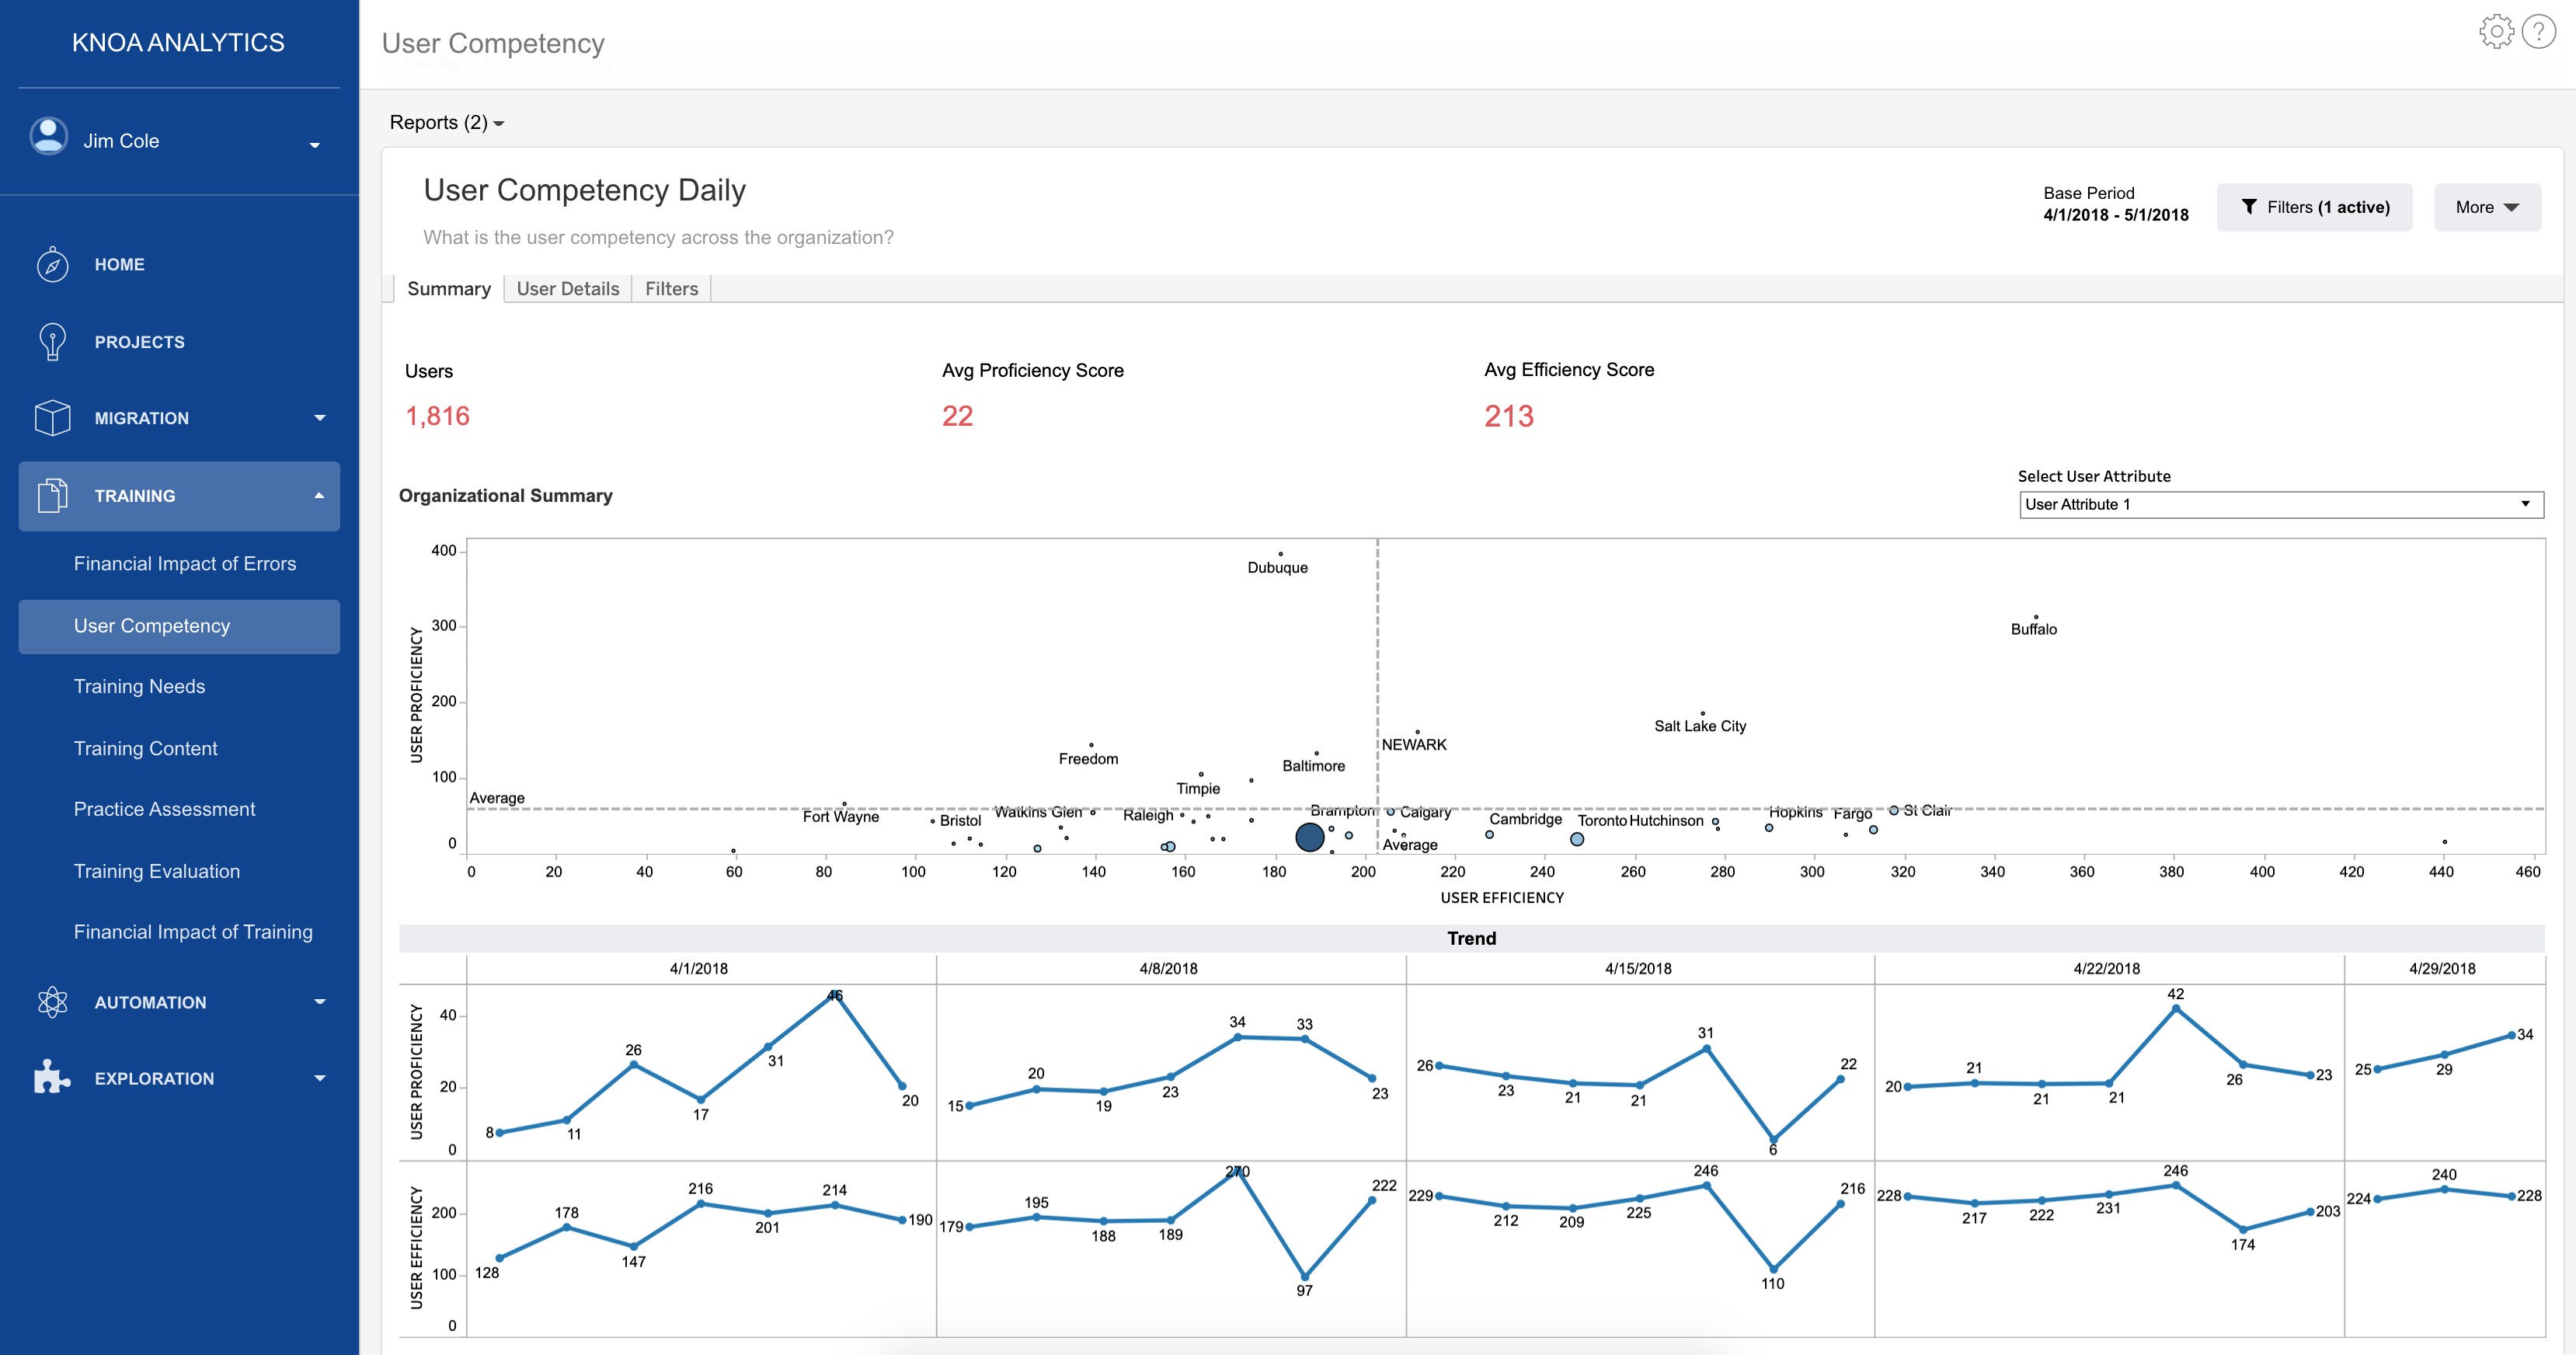Expand the Automation section arrow
Screen dimensions: 2576x1355
tap(319, 1002)
